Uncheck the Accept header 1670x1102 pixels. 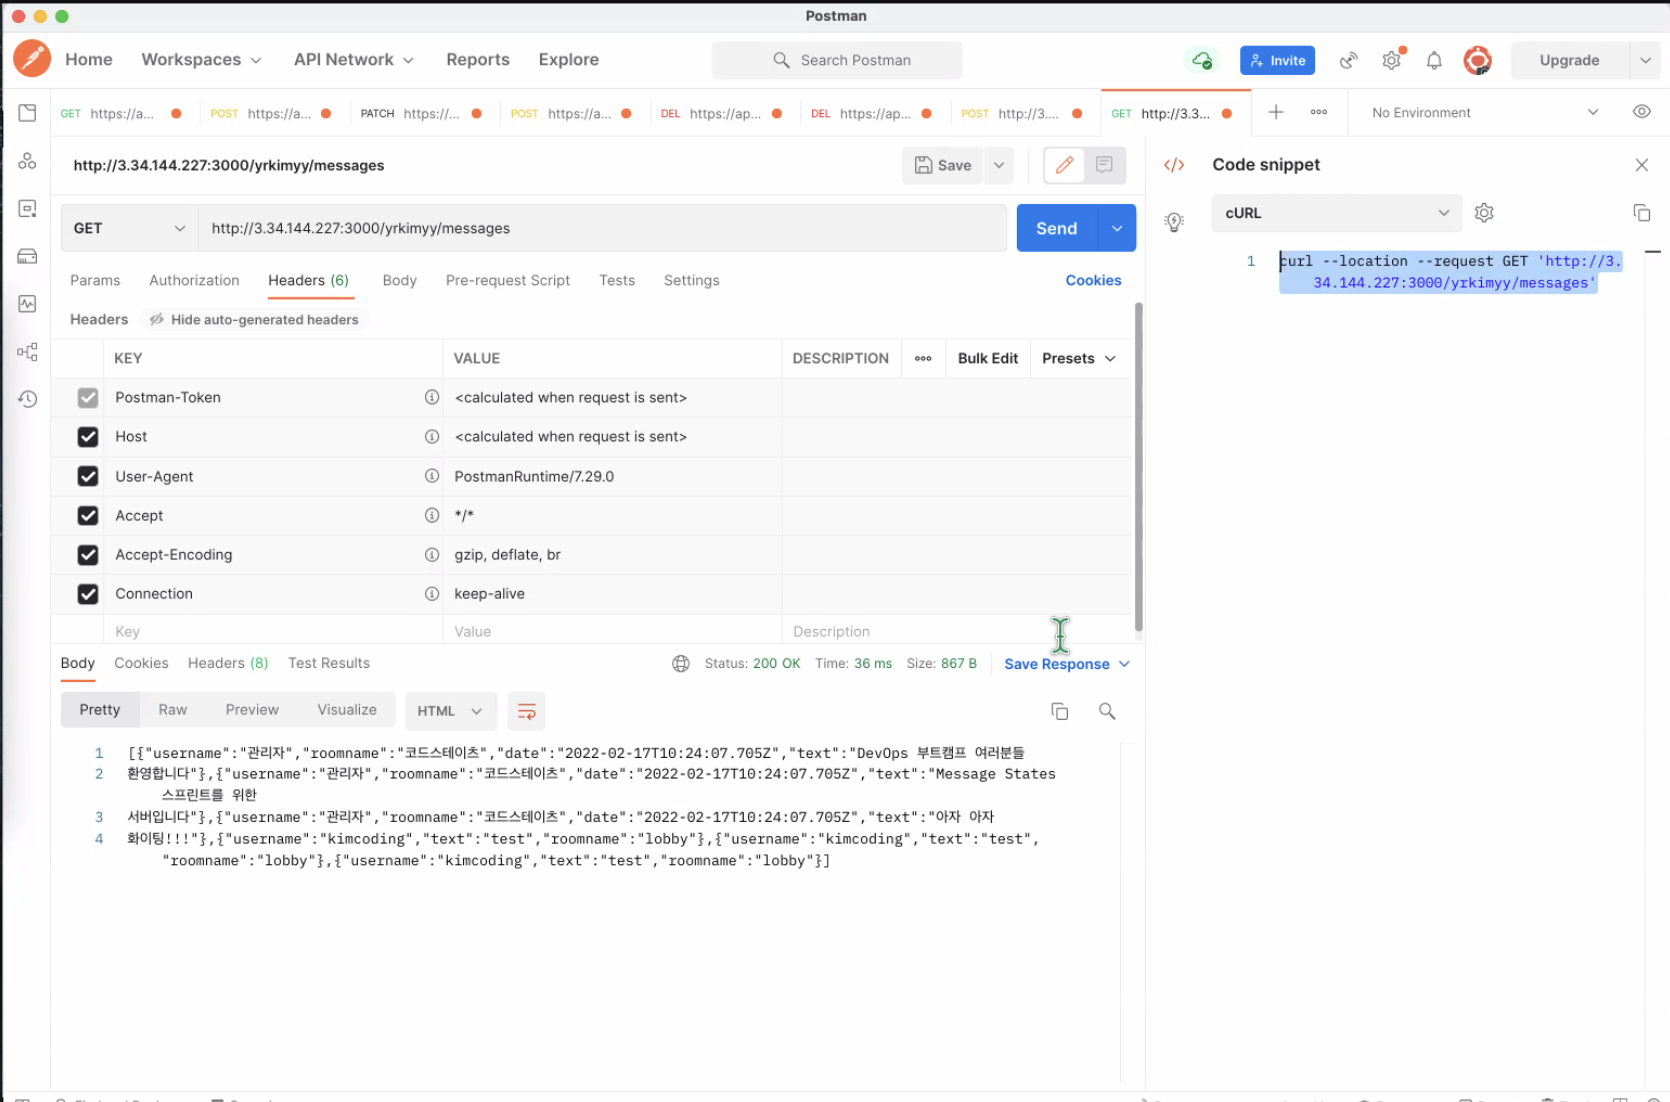(x=88, y=516)
